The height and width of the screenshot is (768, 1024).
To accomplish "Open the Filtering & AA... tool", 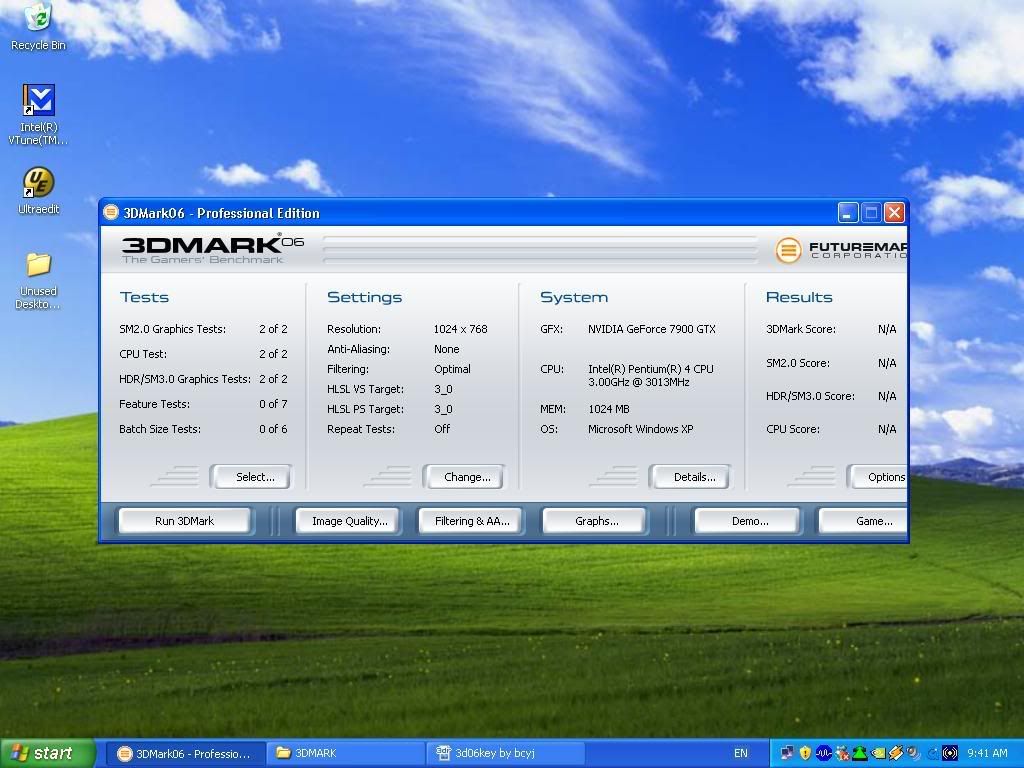I will point(472,521).
